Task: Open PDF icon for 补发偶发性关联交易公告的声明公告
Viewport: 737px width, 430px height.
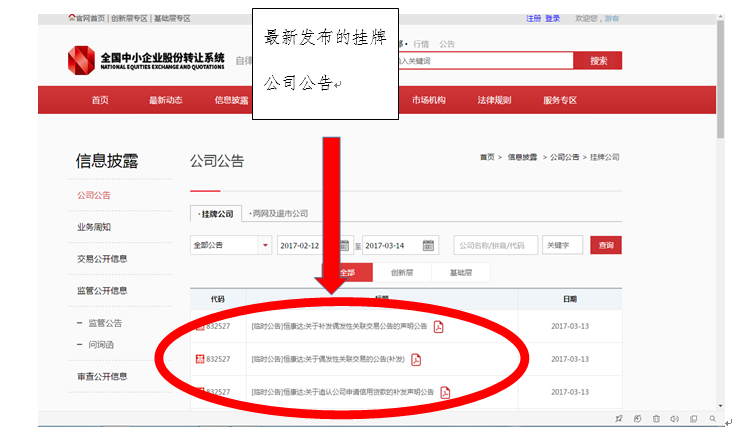Action: (437, 326)
